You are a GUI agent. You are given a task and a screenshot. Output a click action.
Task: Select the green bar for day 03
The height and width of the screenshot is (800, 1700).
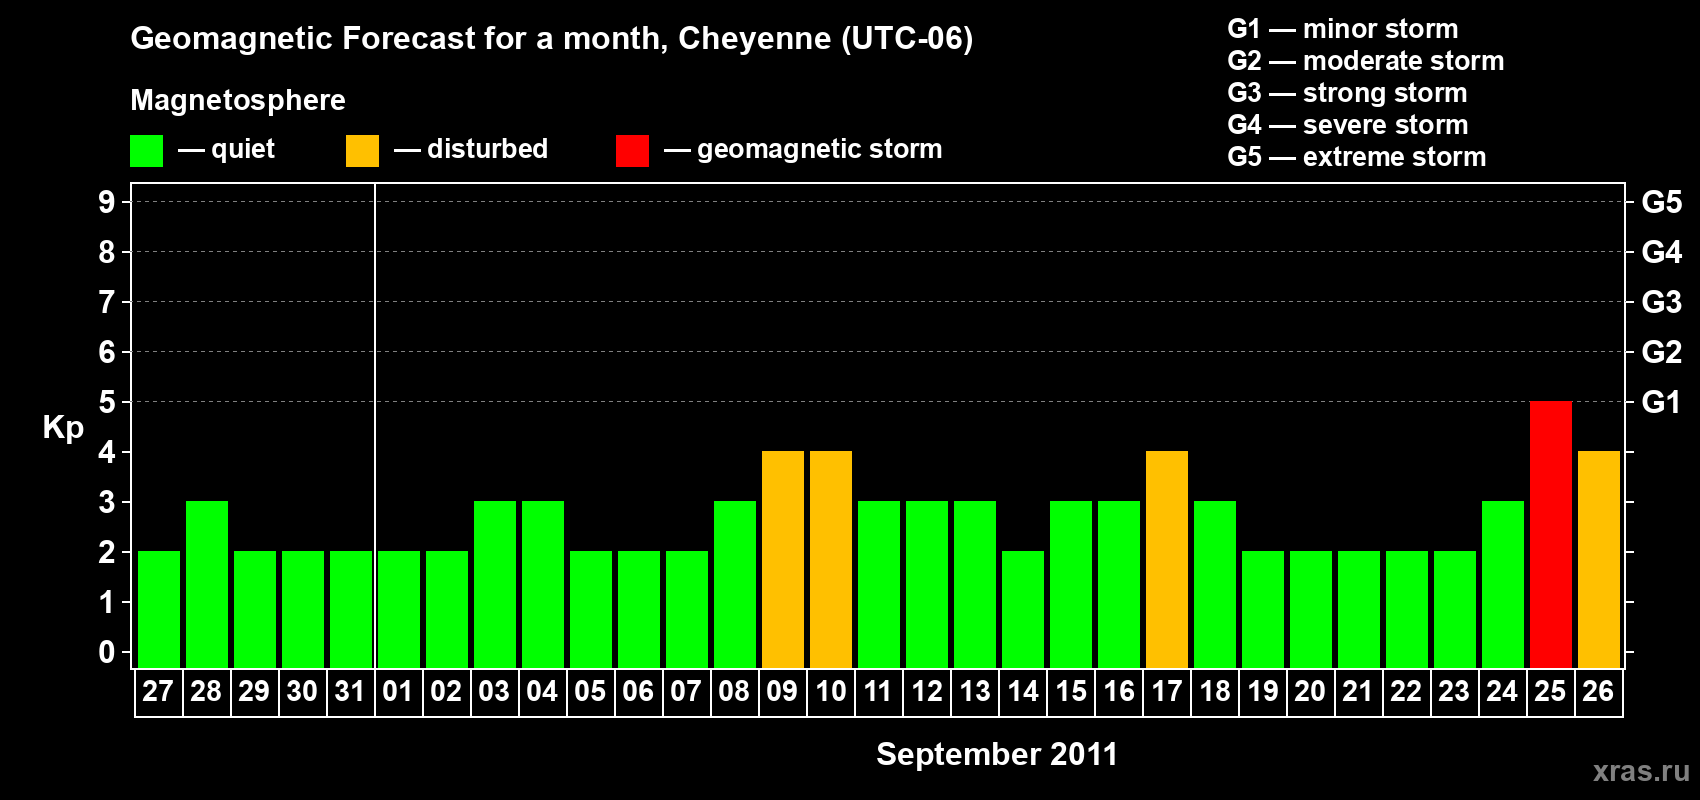click(495, 585)
